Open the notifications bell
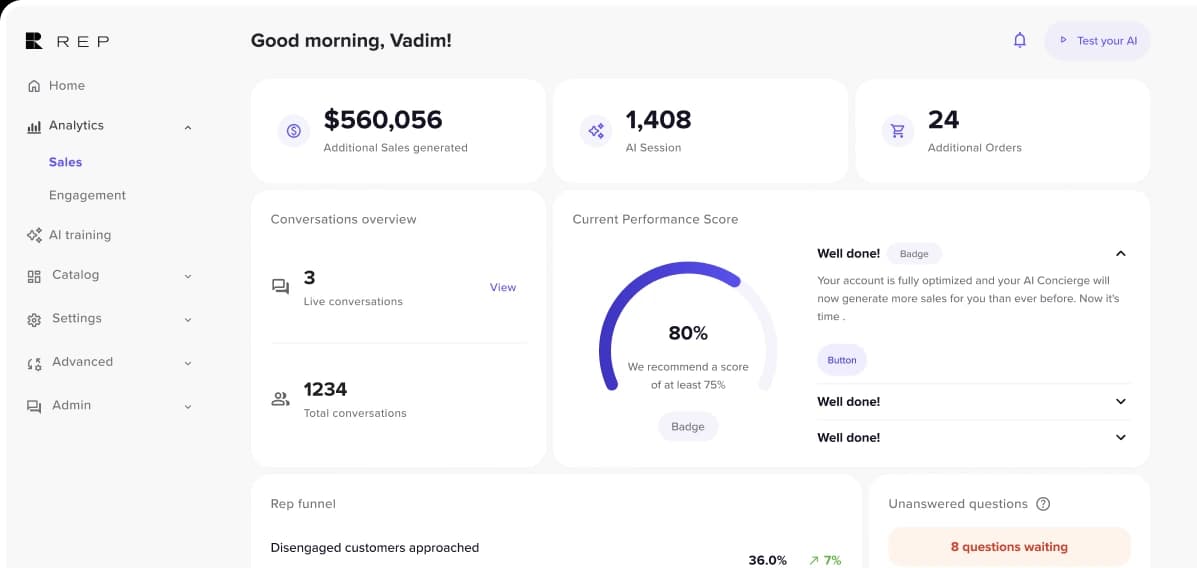 pos(1019,40)
